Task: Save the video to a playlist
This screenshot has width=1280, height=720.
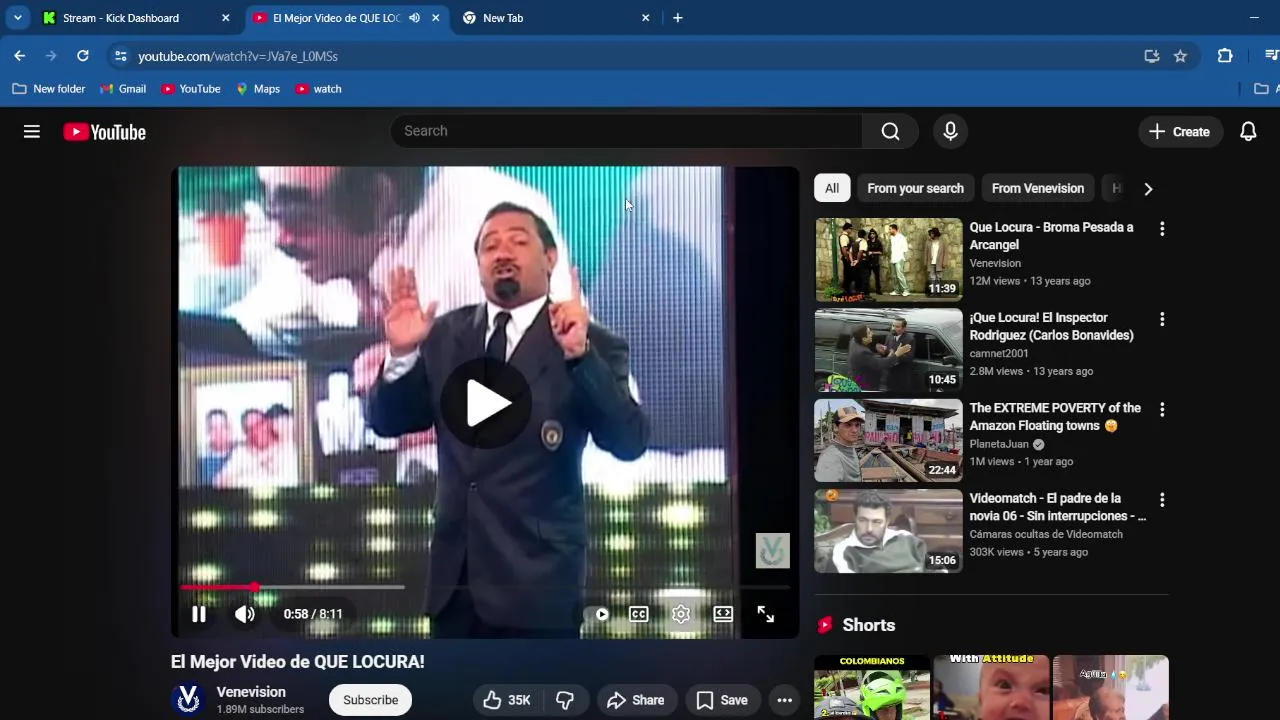Action: 722,700
